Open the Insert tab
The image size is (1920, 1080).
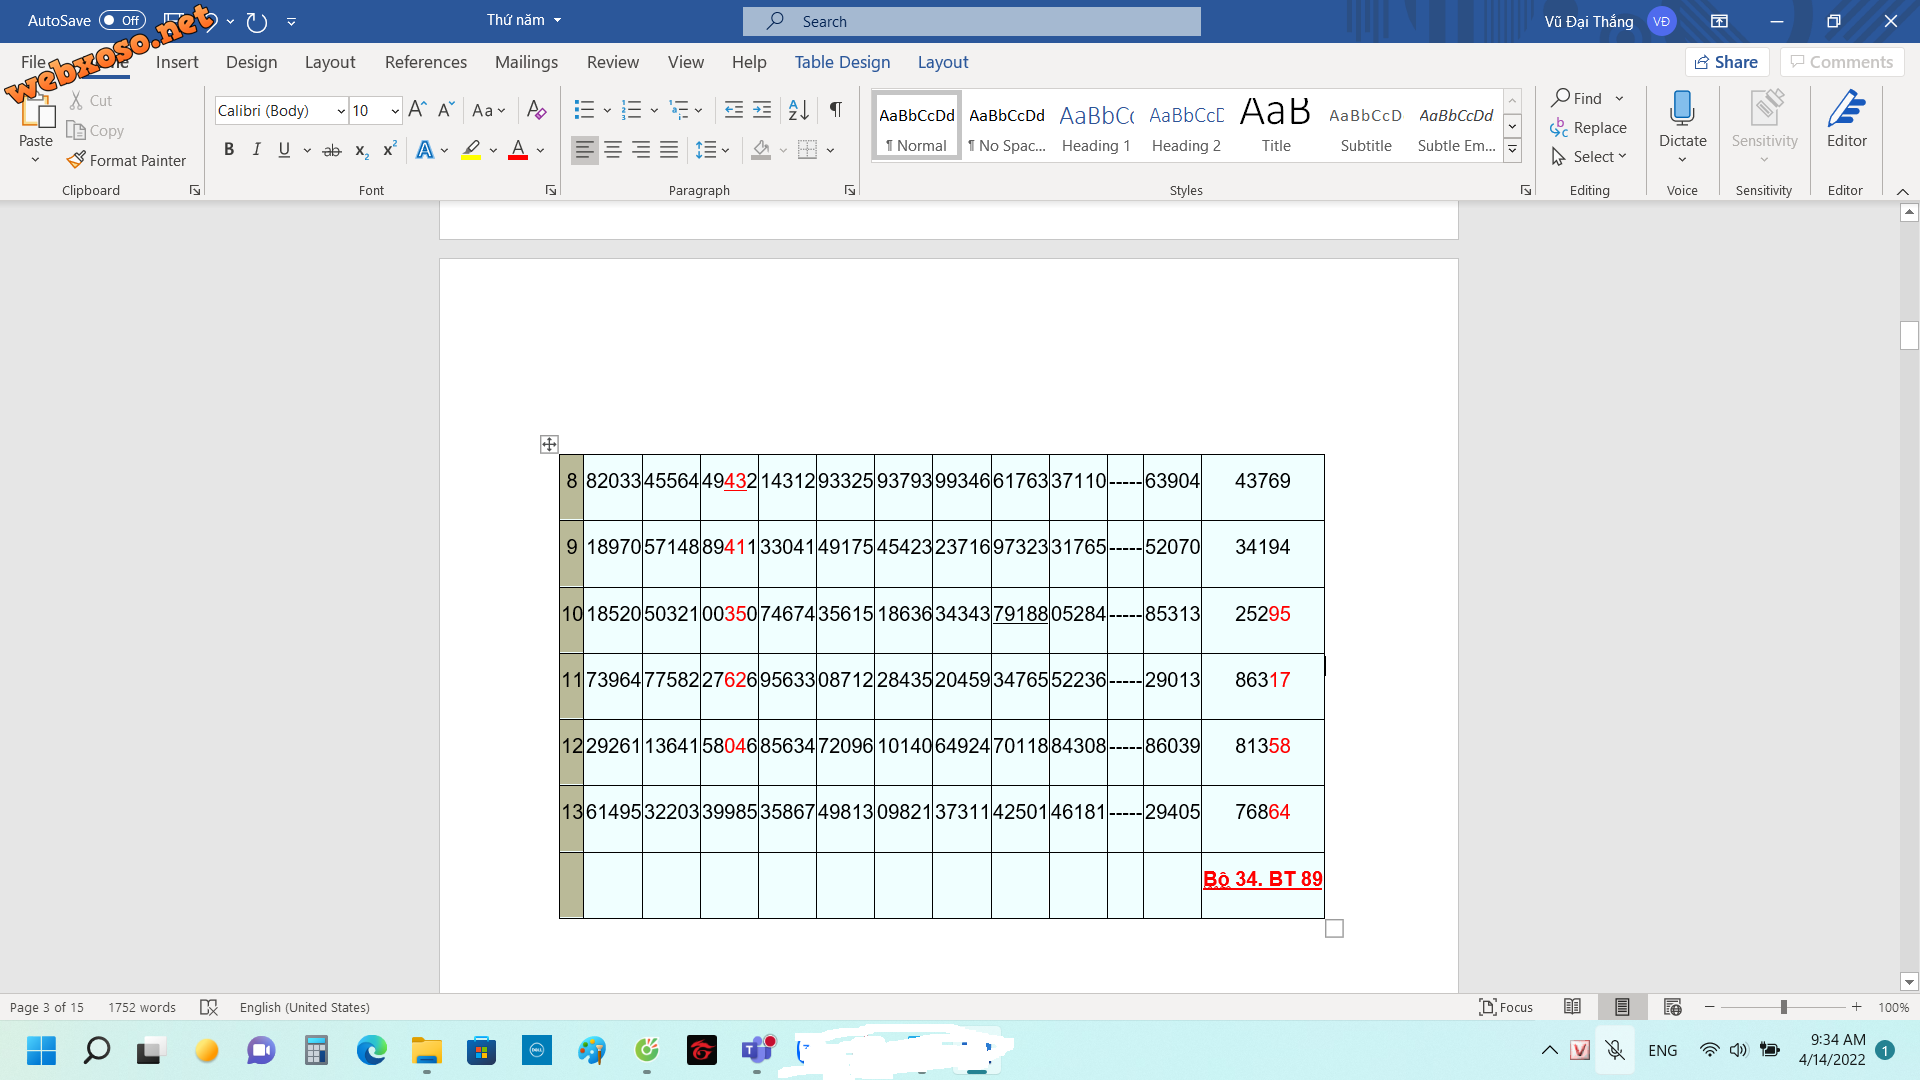point(177,62)
